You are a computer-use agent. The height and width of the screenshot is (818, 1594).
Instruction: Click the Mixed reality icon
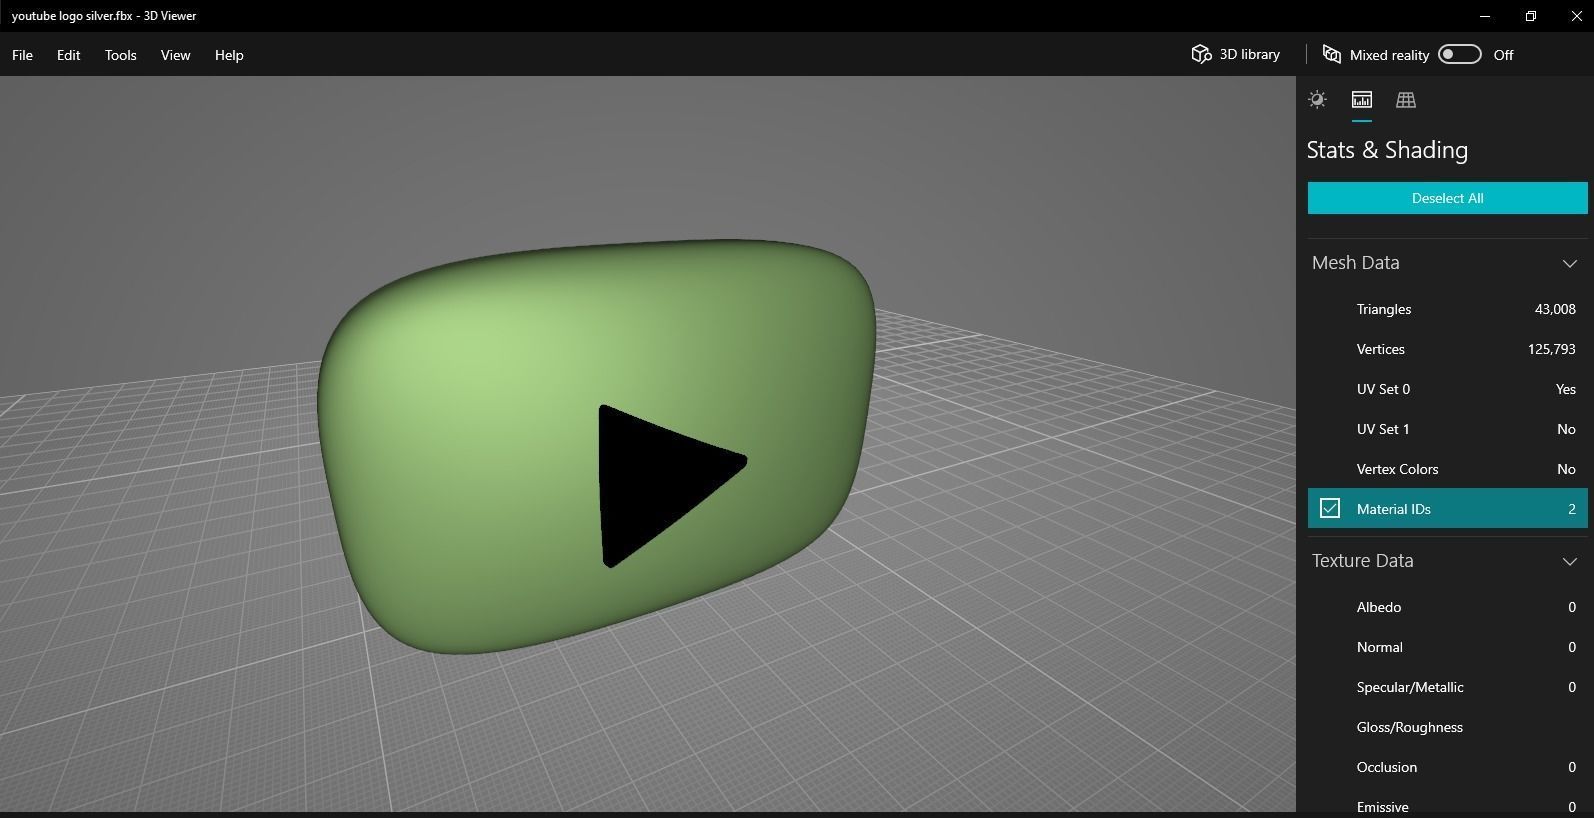[x=1331, y=54]
